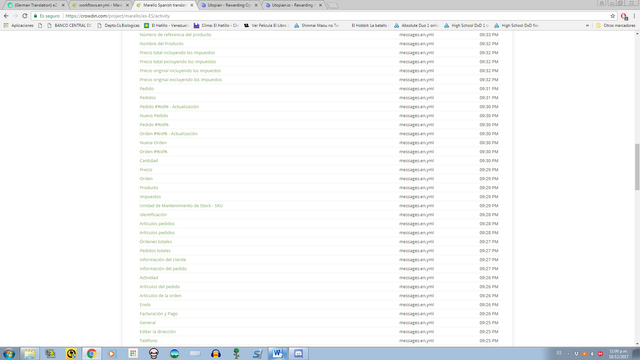Click the 09:26 PM time for Envío
Screen dimensions: 640x360
[x=489, y=304]
